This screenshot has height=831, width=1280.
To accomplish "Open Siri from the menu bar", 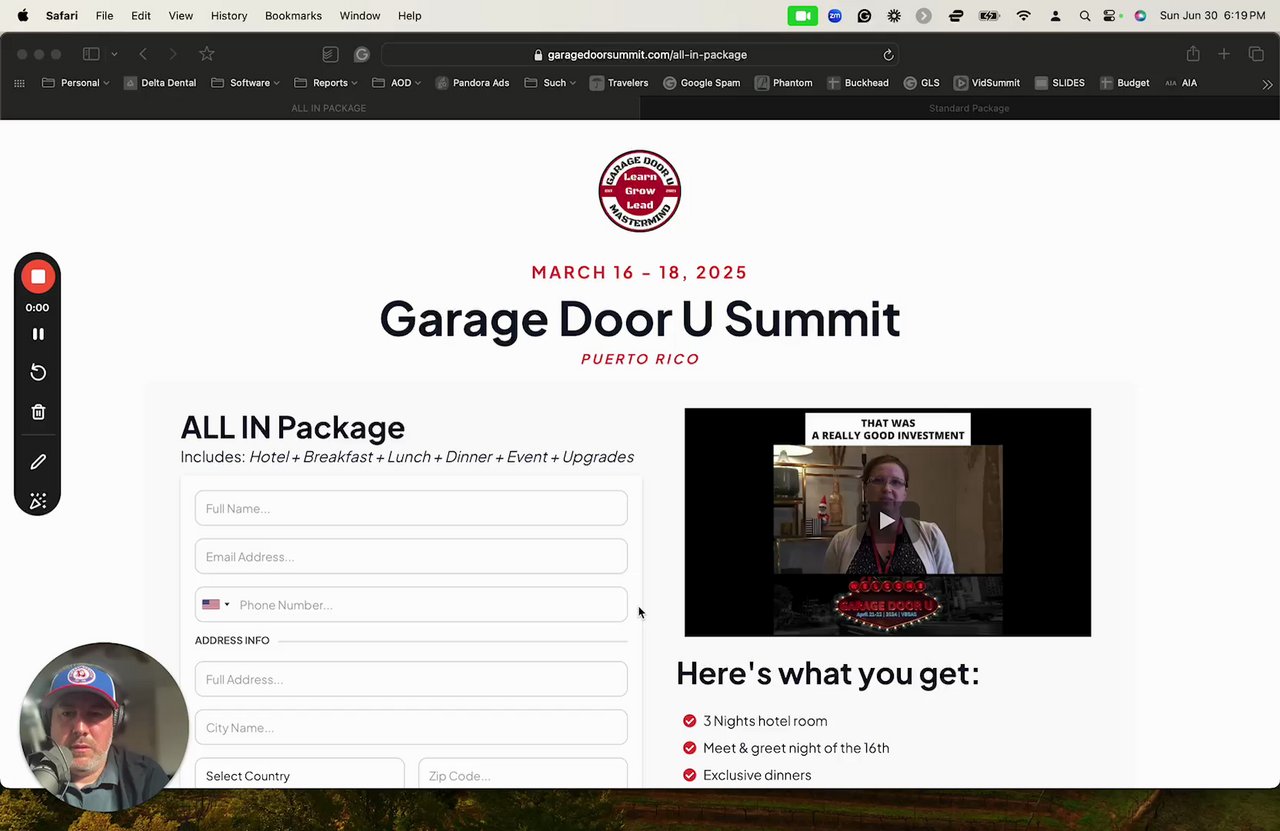I will pyautogui.click(x=1140, y=16).
